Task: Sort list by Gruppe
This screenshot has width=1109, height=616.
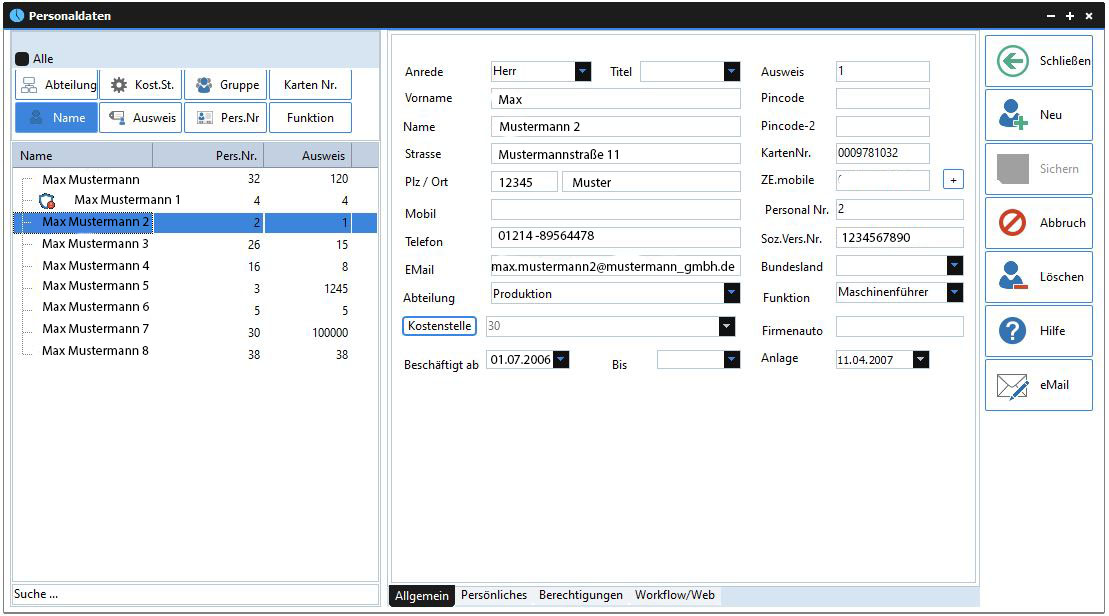Action: click(x=226, y=85)
